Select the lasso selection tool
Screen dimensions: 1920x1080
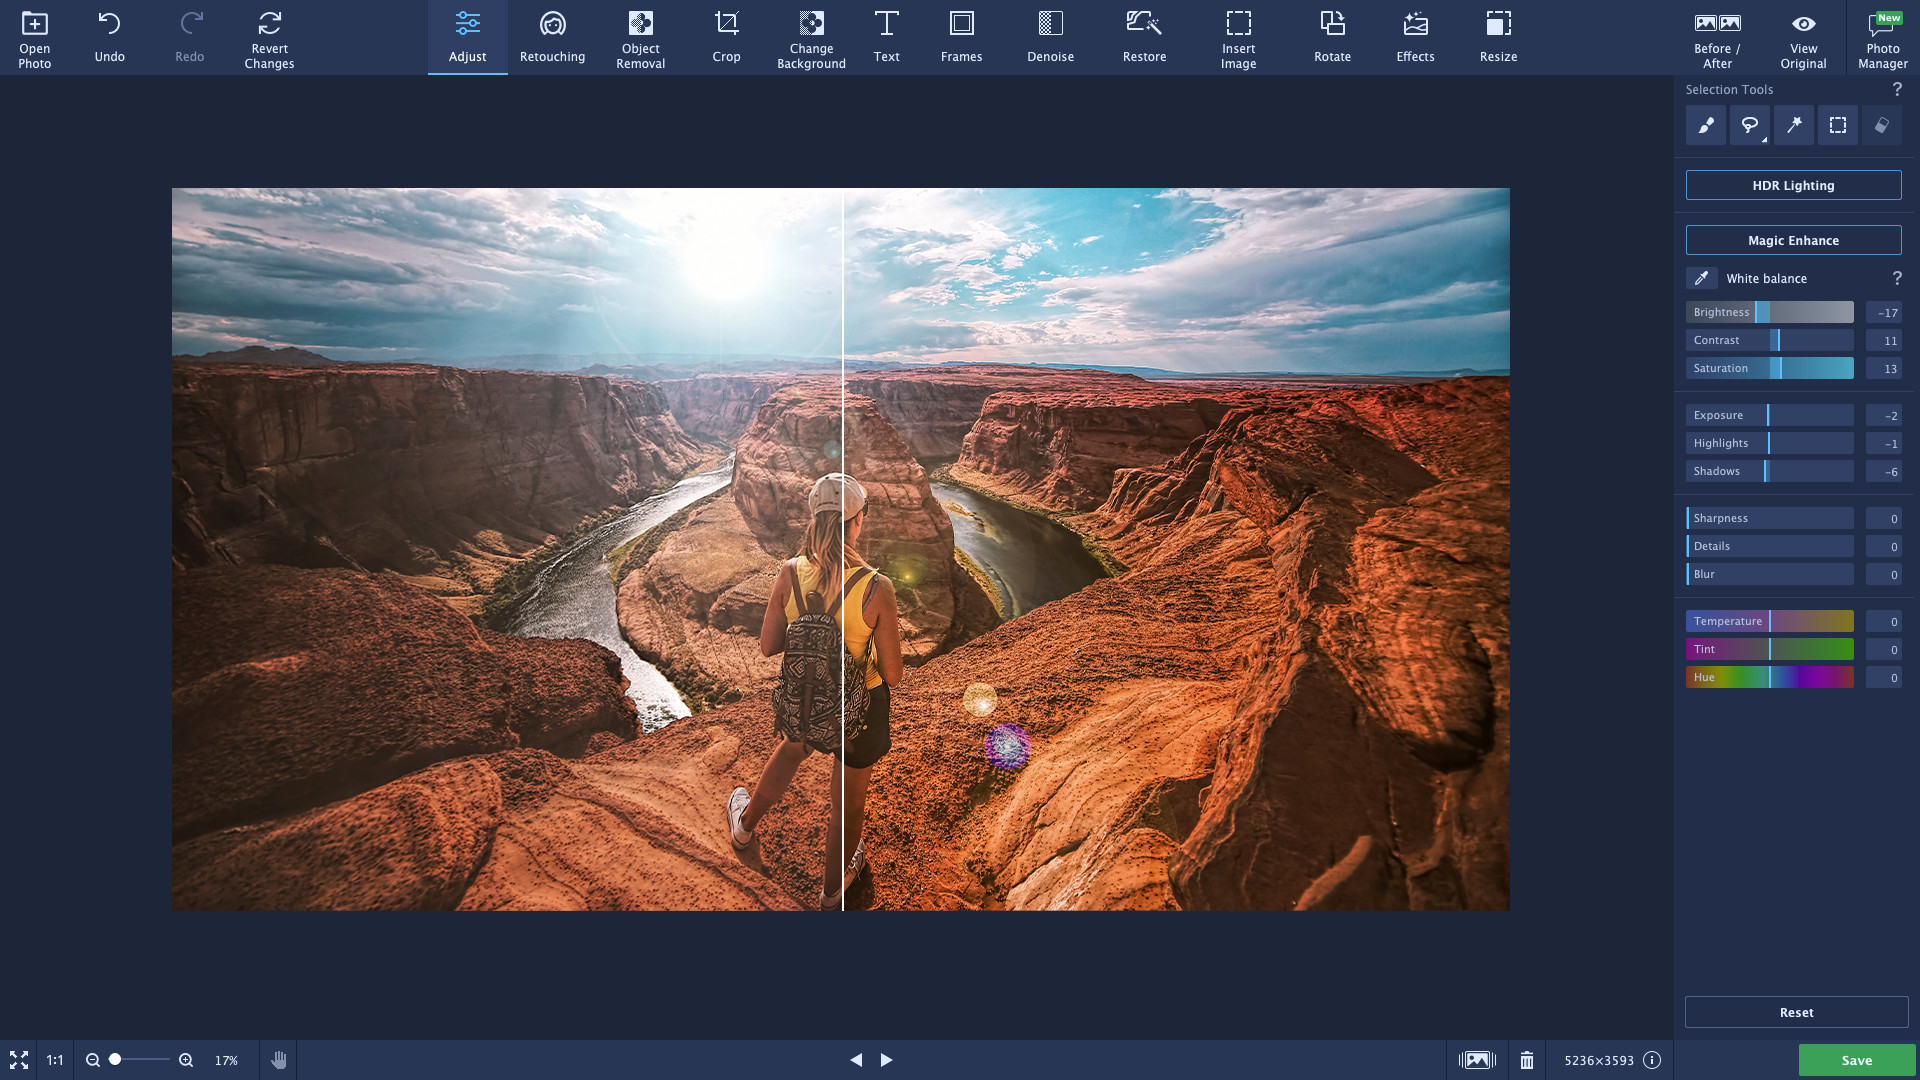click(1749, 125)
